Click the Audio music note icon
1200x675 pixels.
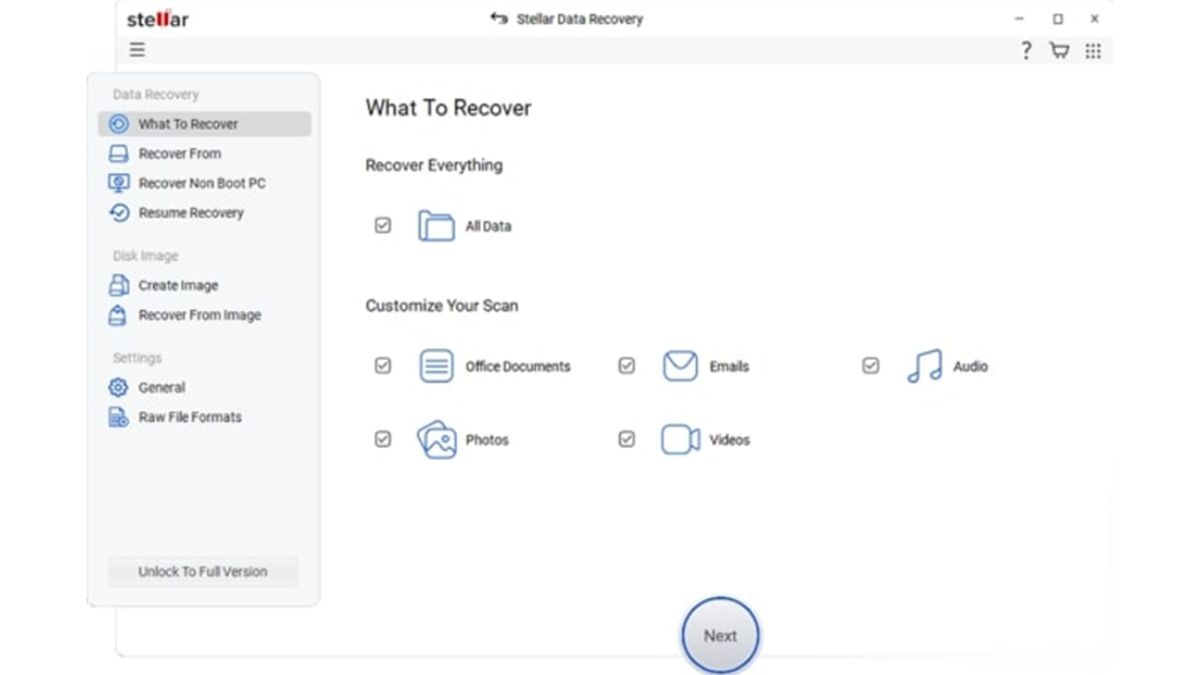[925, 365]
